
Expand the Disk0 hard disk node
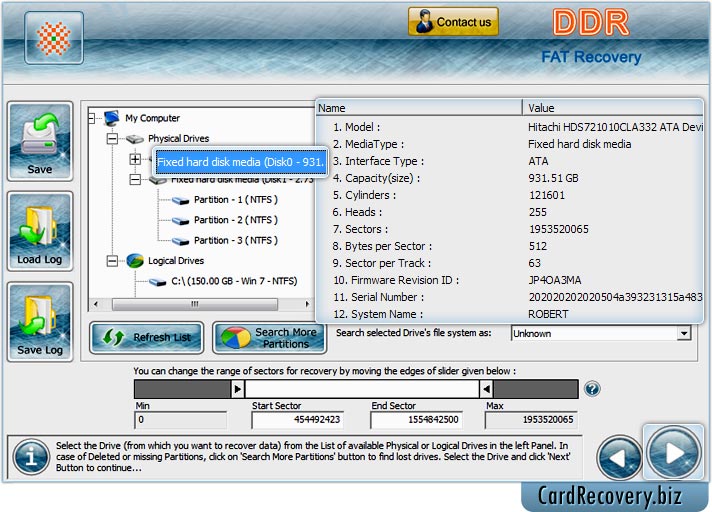[x=135, y=159]
